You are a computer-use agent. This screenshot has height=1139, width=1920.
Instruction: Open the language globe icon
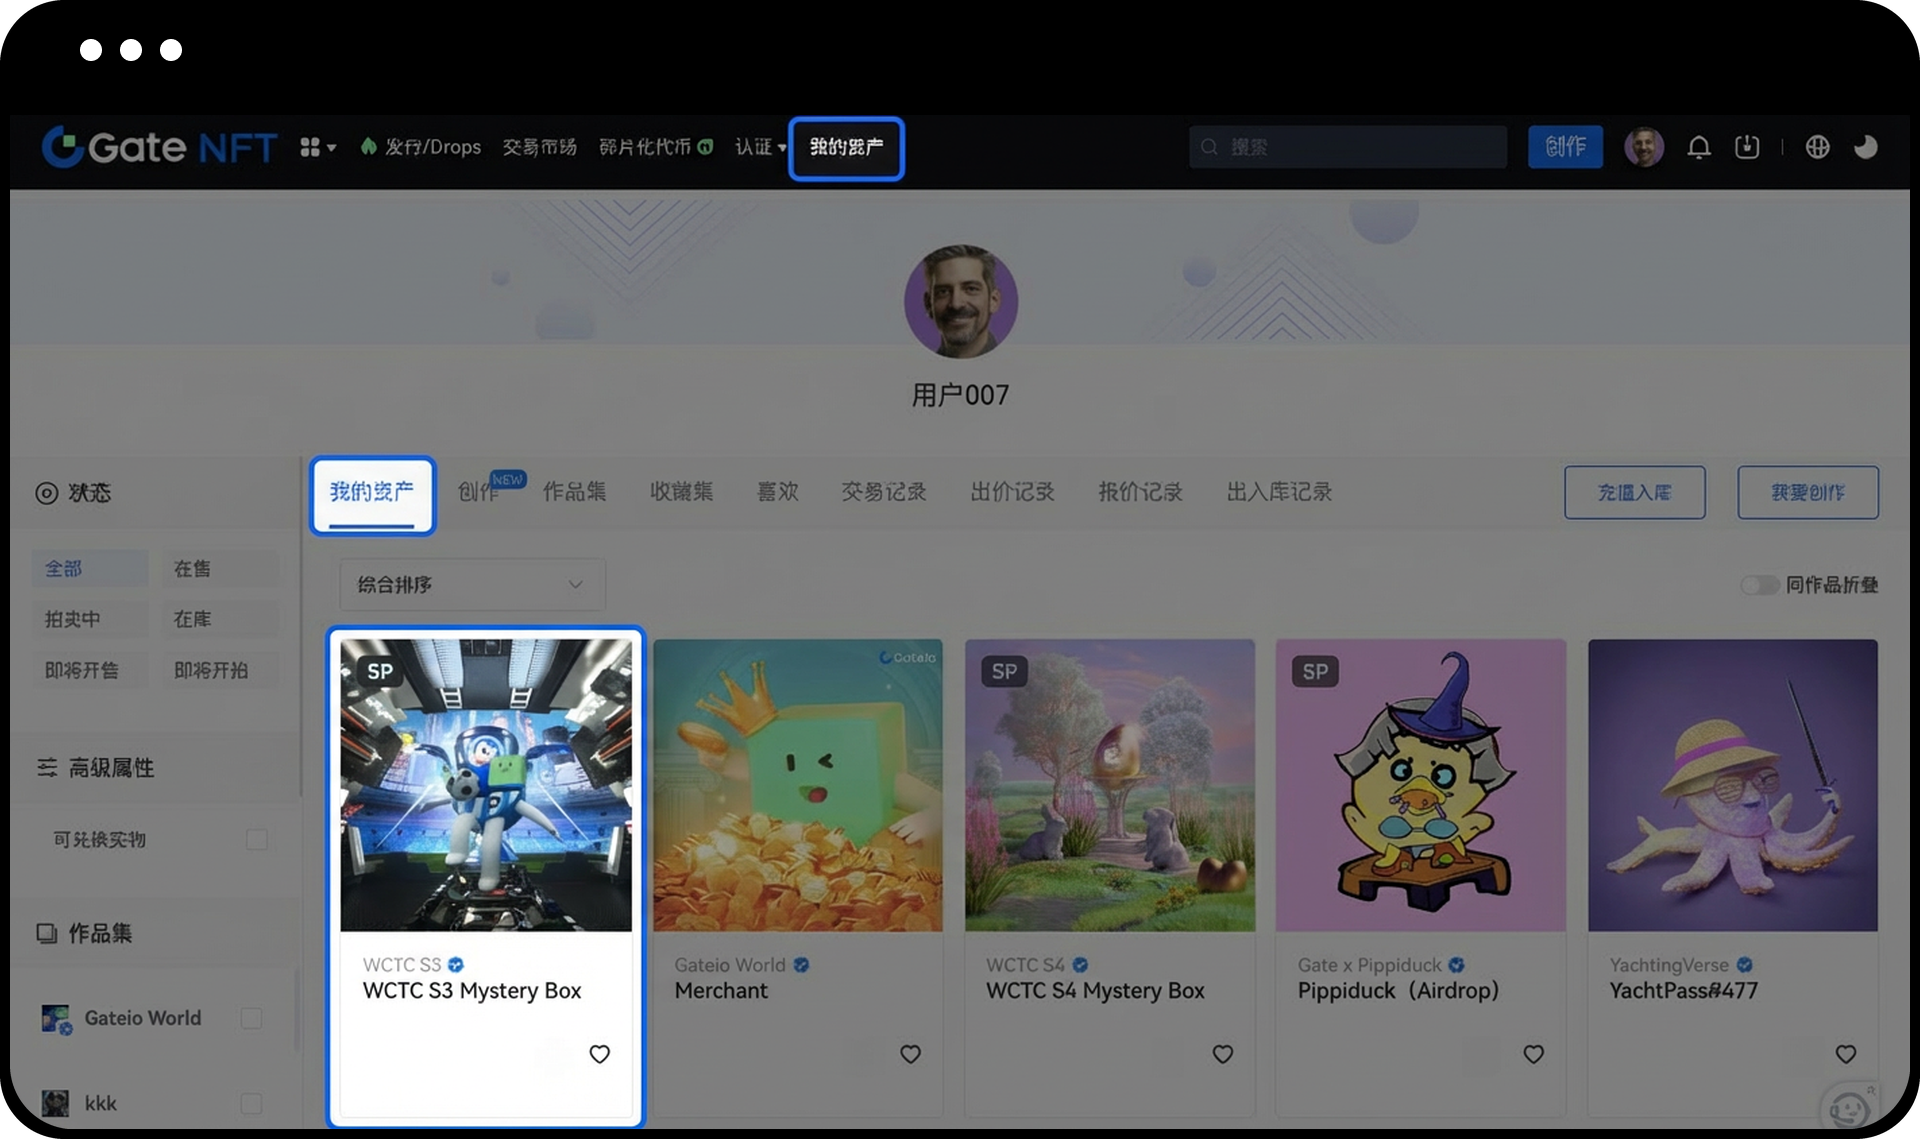(x=1817, y=147)
